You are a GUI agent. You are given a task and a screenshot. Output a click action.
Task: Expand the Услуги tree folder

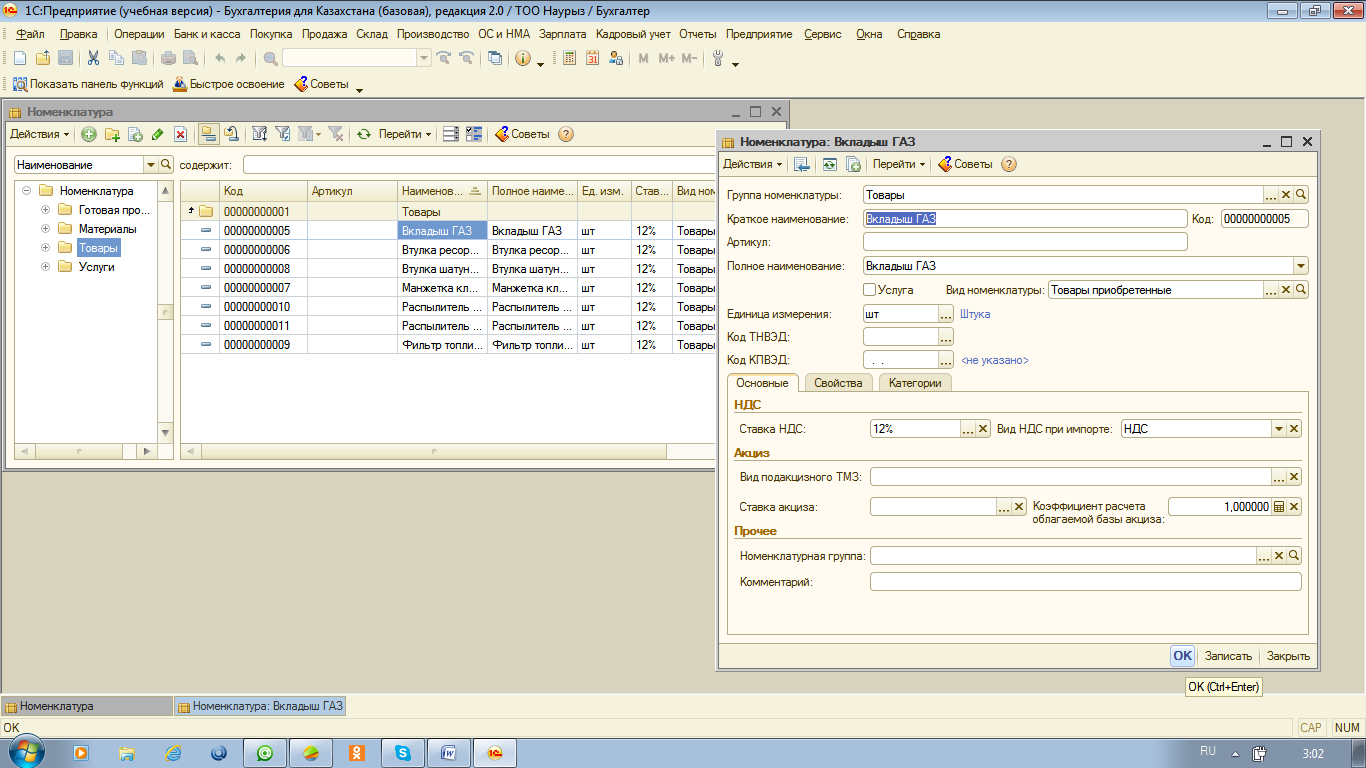point(45,267)
